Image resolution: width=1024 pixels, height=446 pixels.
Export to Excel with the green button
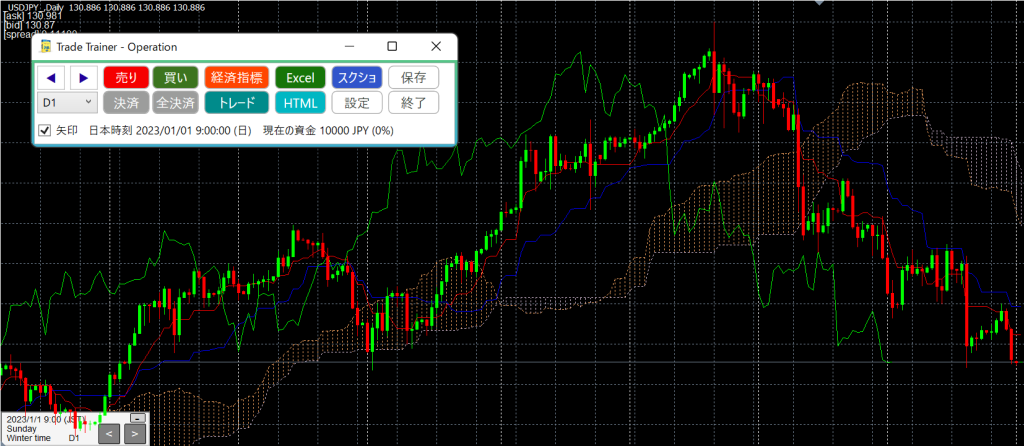tap(299, 77)
